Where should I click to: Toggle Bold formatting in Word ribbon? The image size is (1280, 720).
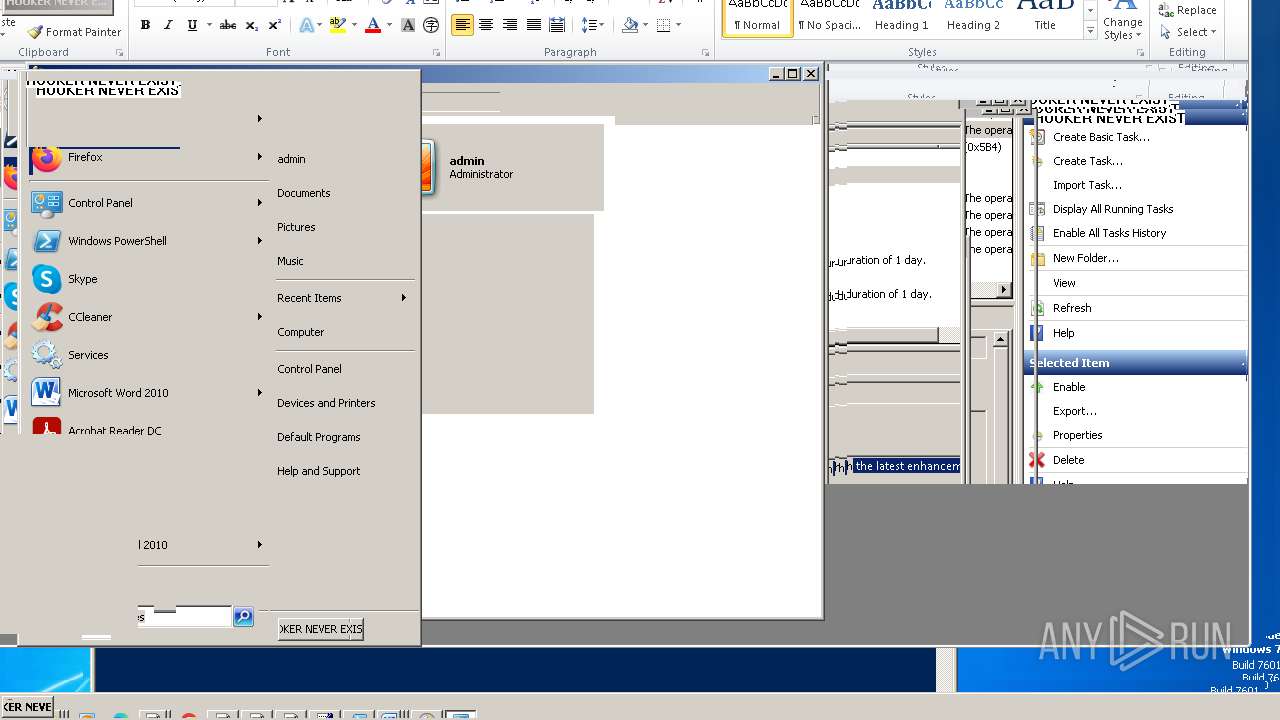point(145,25)
